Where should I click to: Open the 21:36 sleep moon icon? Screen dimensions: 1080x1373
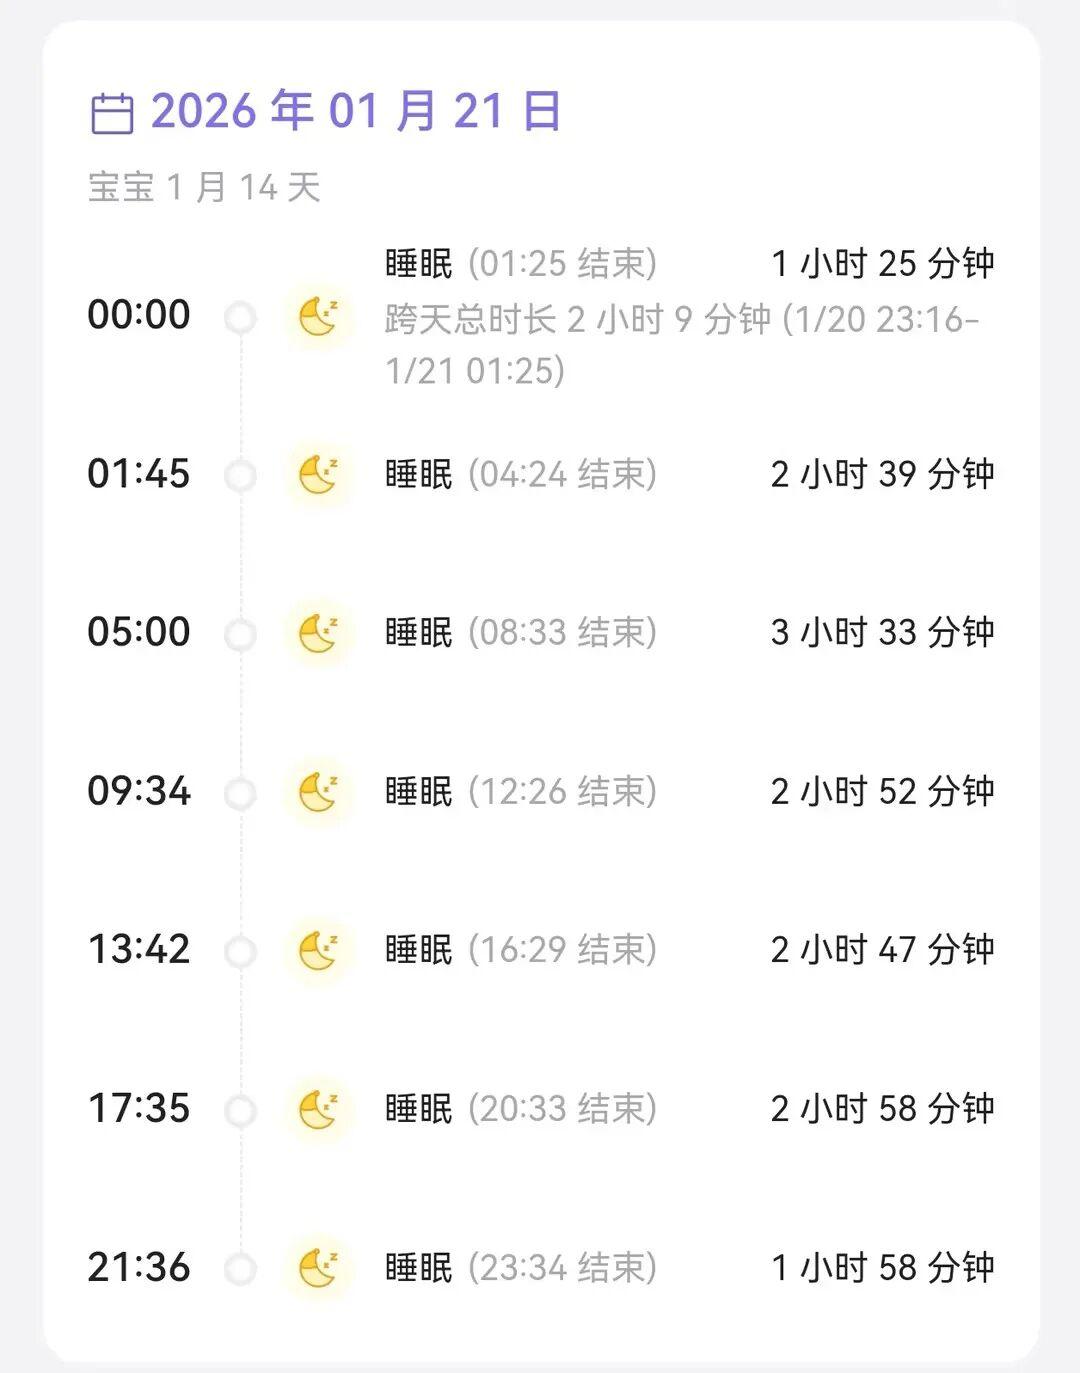point(319,1268)
